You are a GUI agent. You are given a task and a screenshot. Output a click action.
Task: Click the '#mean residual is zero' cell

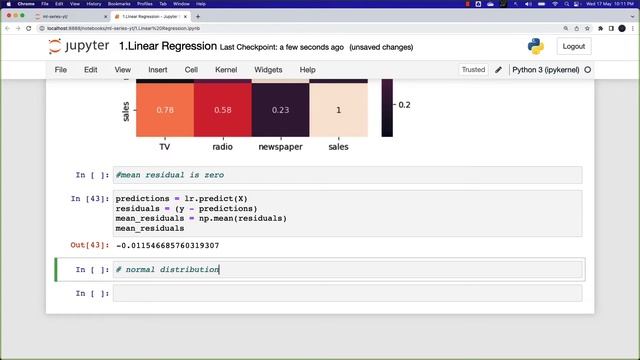(347, 175)
